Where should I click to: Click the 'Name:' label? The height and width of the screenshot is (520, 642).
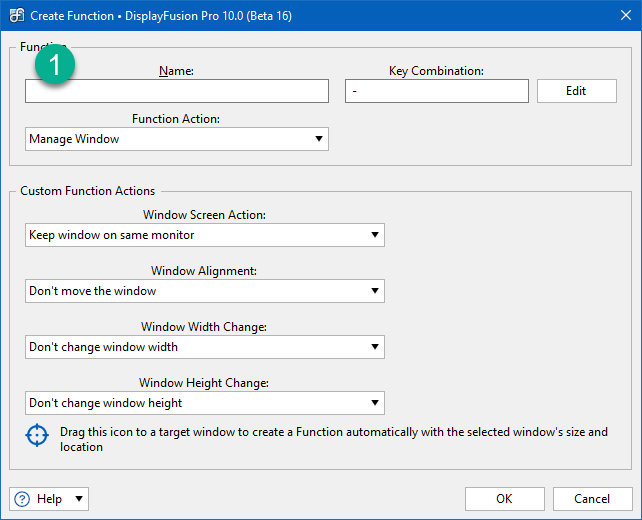[176, 71]
